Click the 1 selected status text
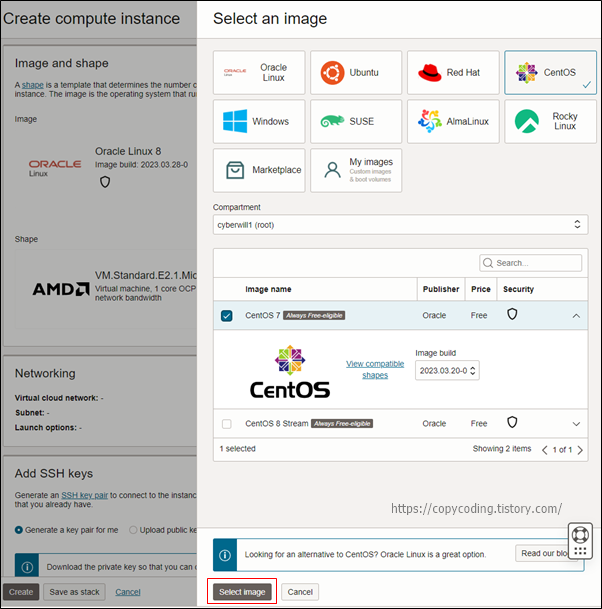 (238, 449)
